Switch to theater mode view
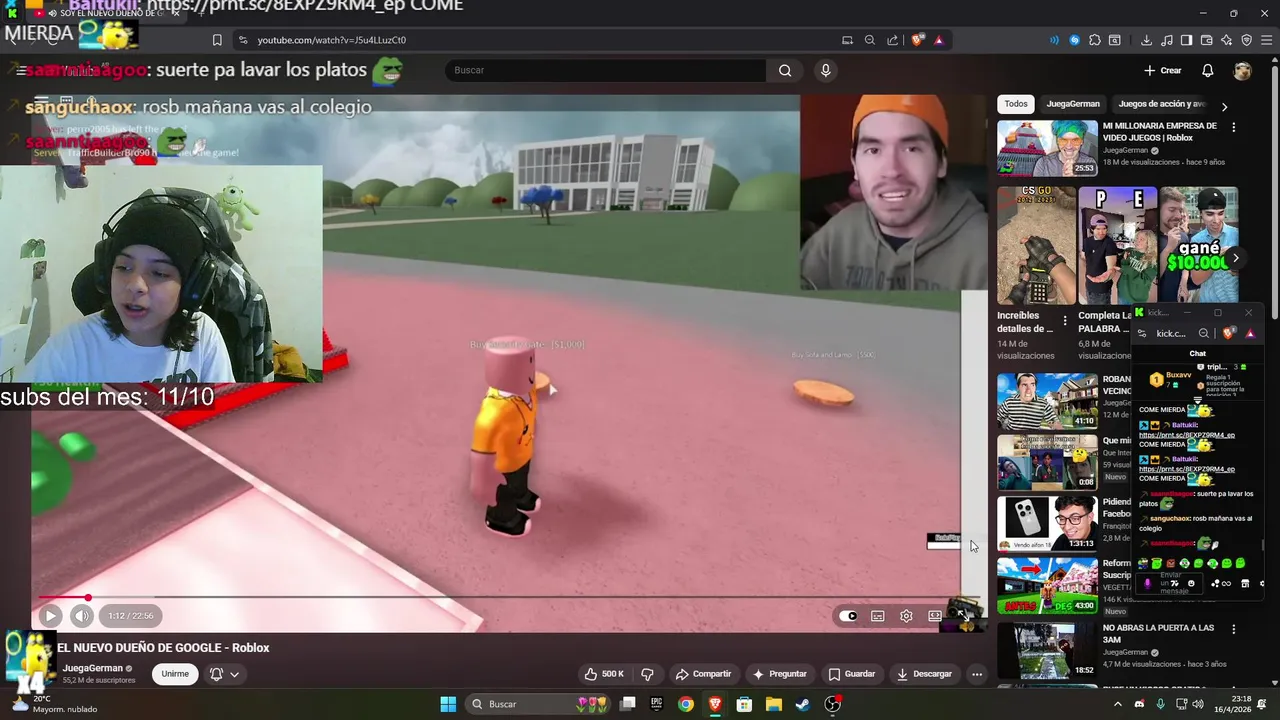Viewport: 1280px width, 720px height. coord(934,616)
